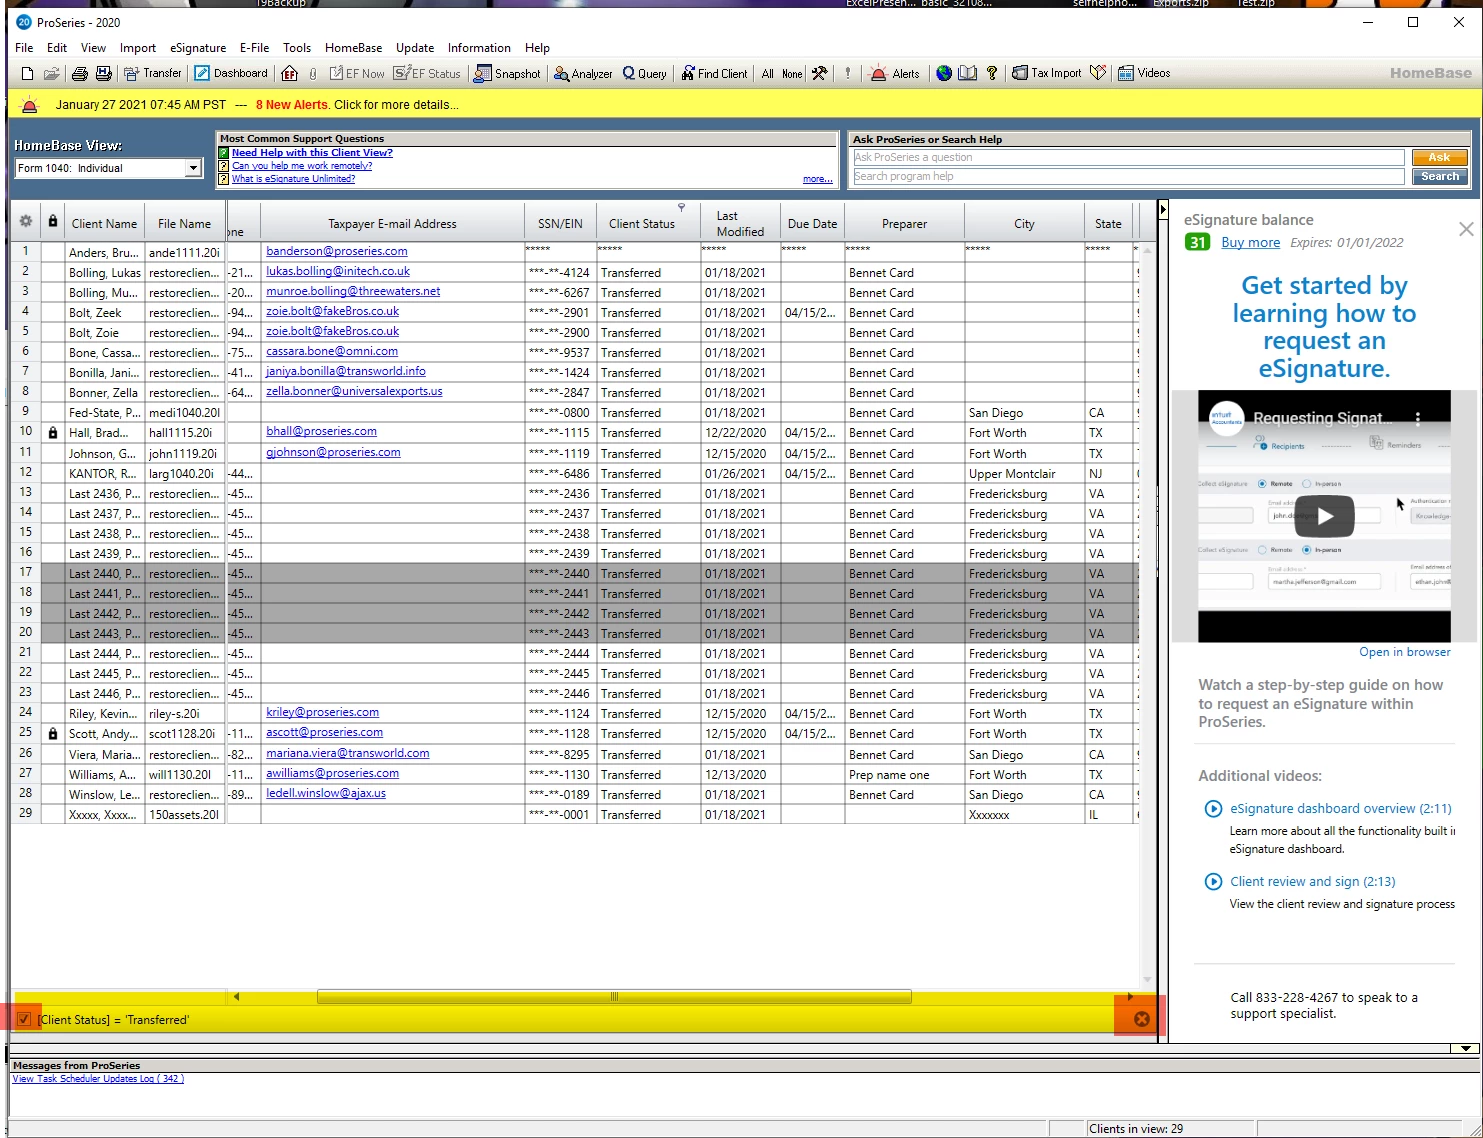The image size is (1483, 1138).
Task: Click the dropdown arrow above the Messages pane
Action: tap(1465, 1048)
